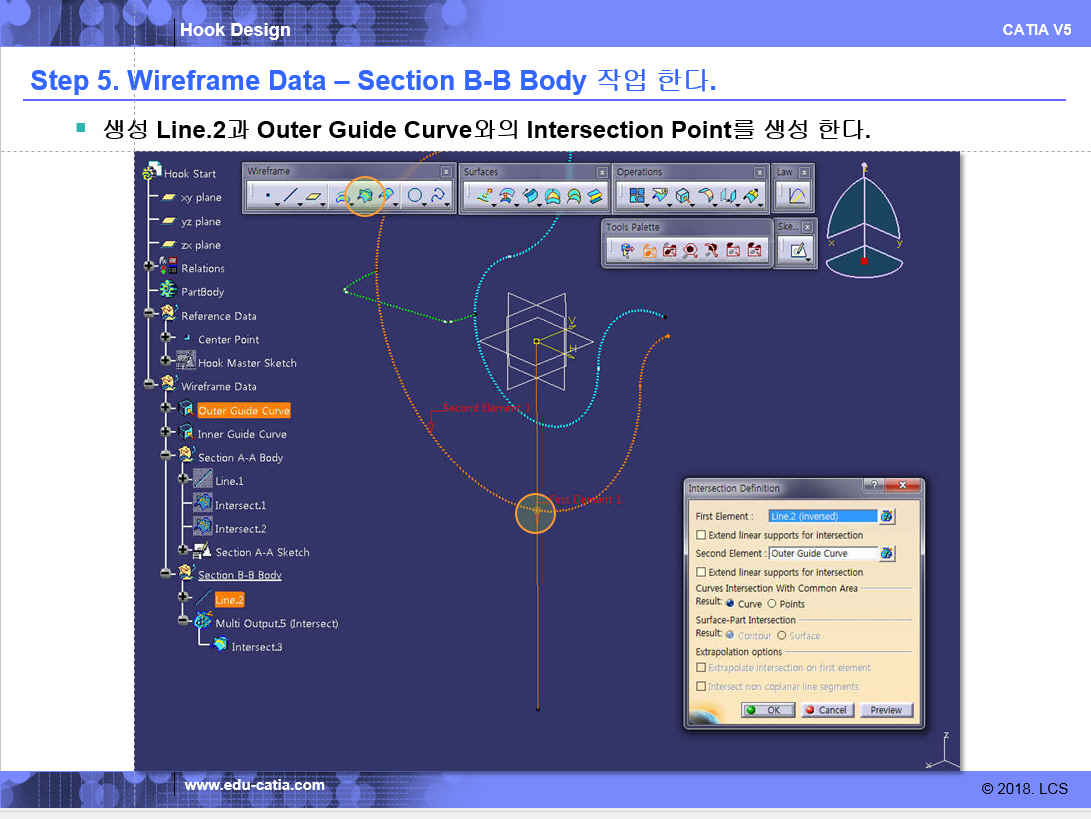Click the Line tool icon
This screenshot has height=819, width=1091.
pyautogui.click(x=290, y=196)
